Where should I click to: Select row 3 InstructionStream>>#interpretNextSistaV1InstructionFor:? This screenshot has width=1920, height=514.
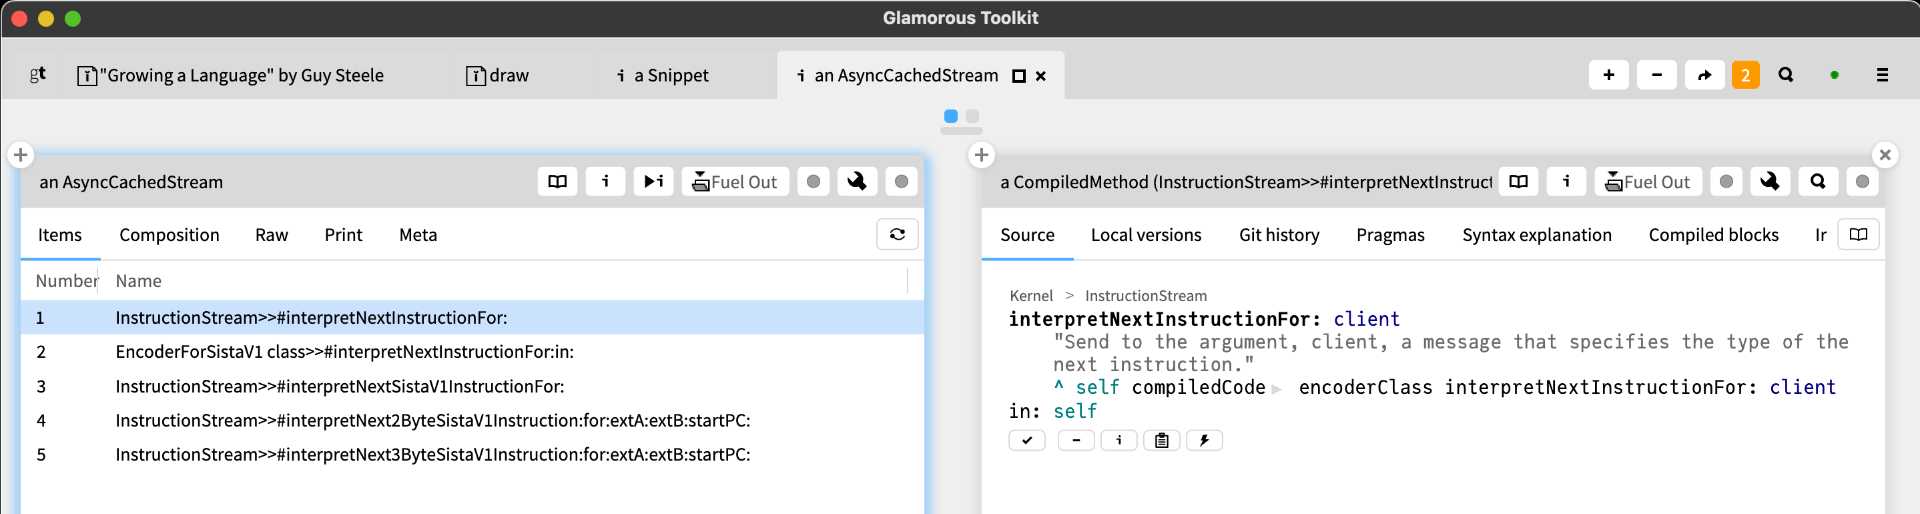point(472,386)
